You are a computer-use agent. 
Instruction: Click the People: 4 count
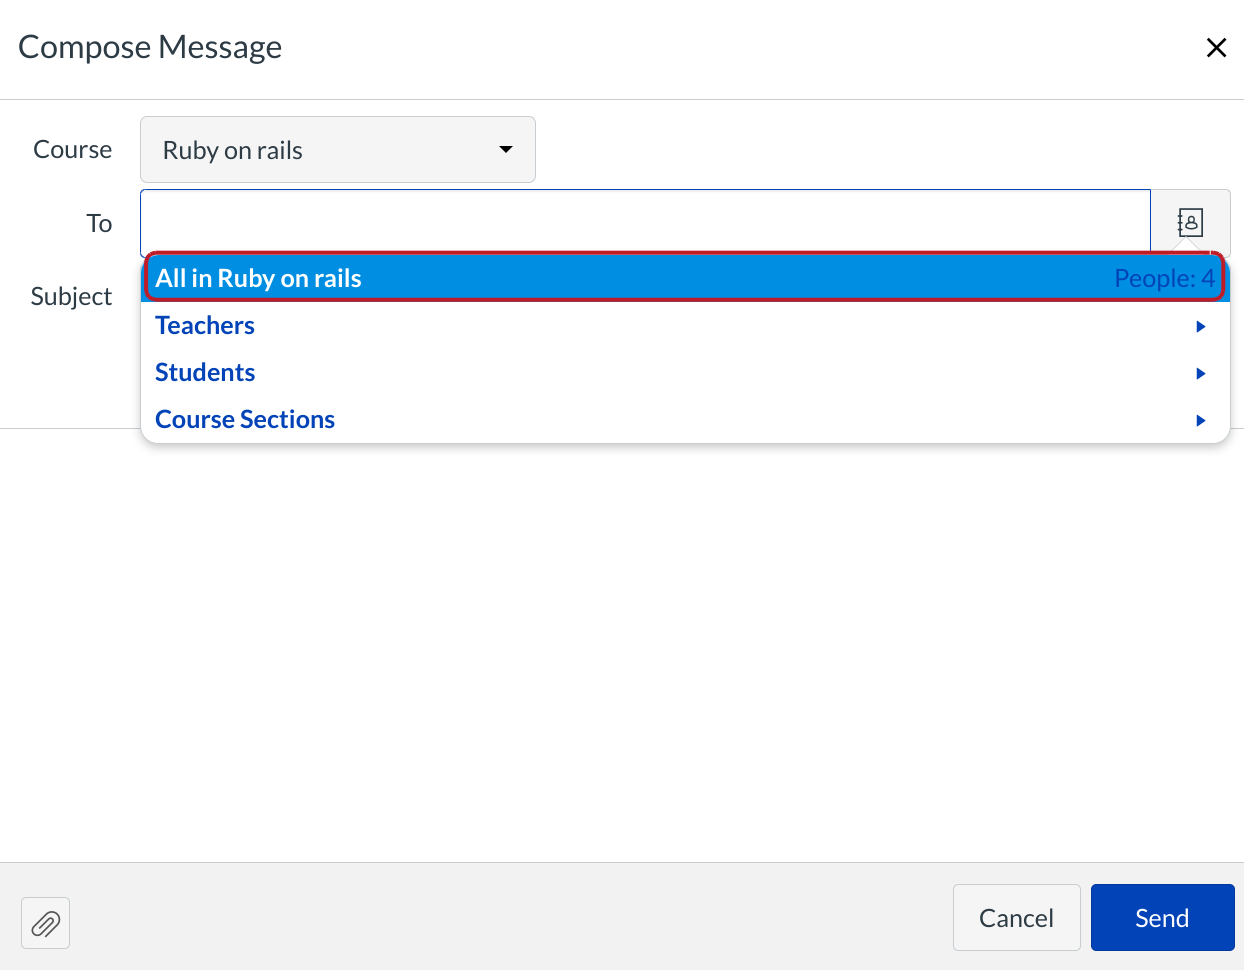pyautogui.click(x=1164, y=278)
